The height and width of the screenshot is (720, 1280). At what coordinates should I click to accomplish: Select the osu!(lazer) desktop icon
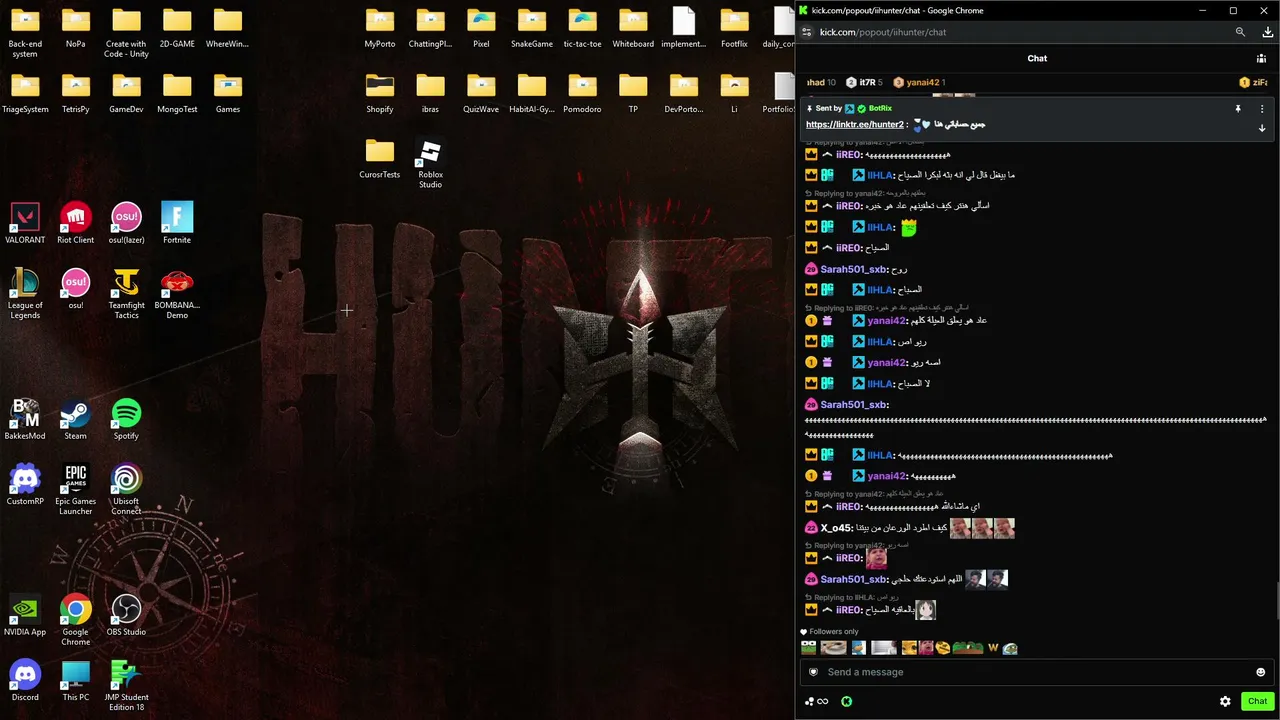126,224
